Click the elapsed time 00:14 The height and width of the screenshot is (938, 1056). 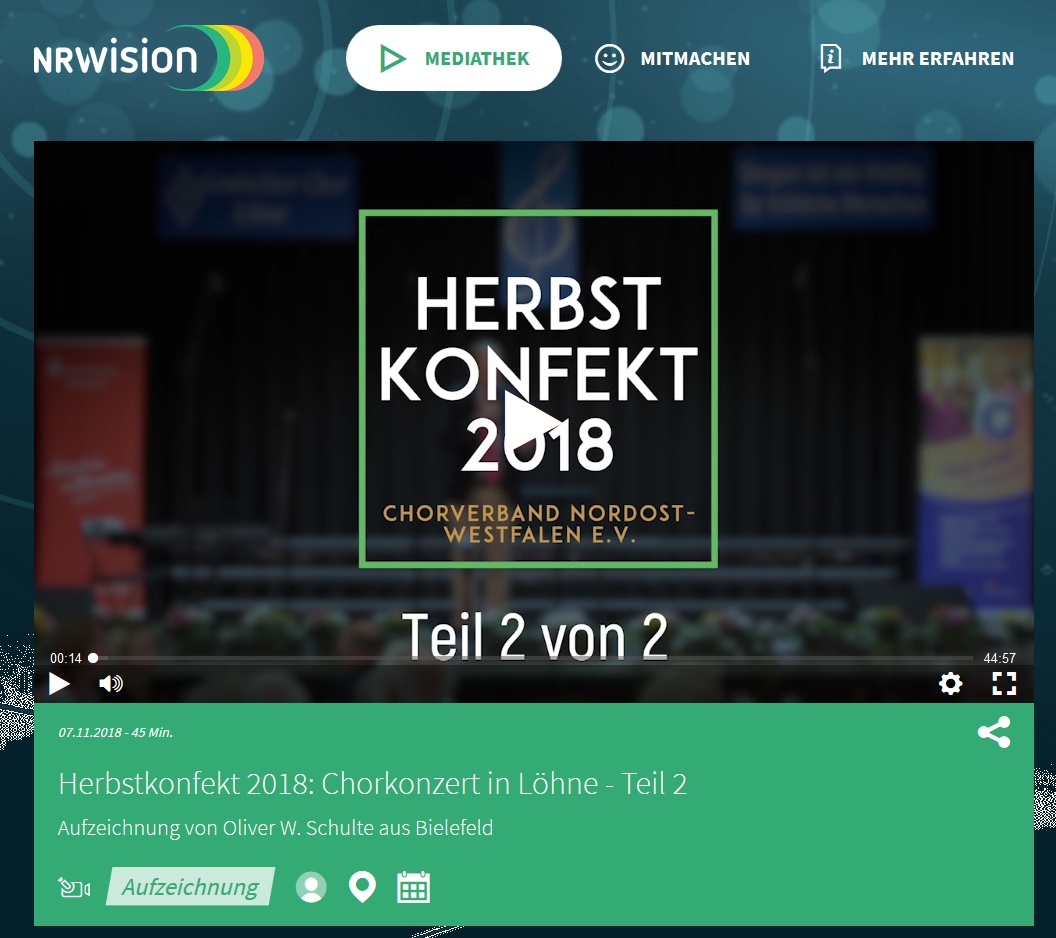(x=65, y=659)
